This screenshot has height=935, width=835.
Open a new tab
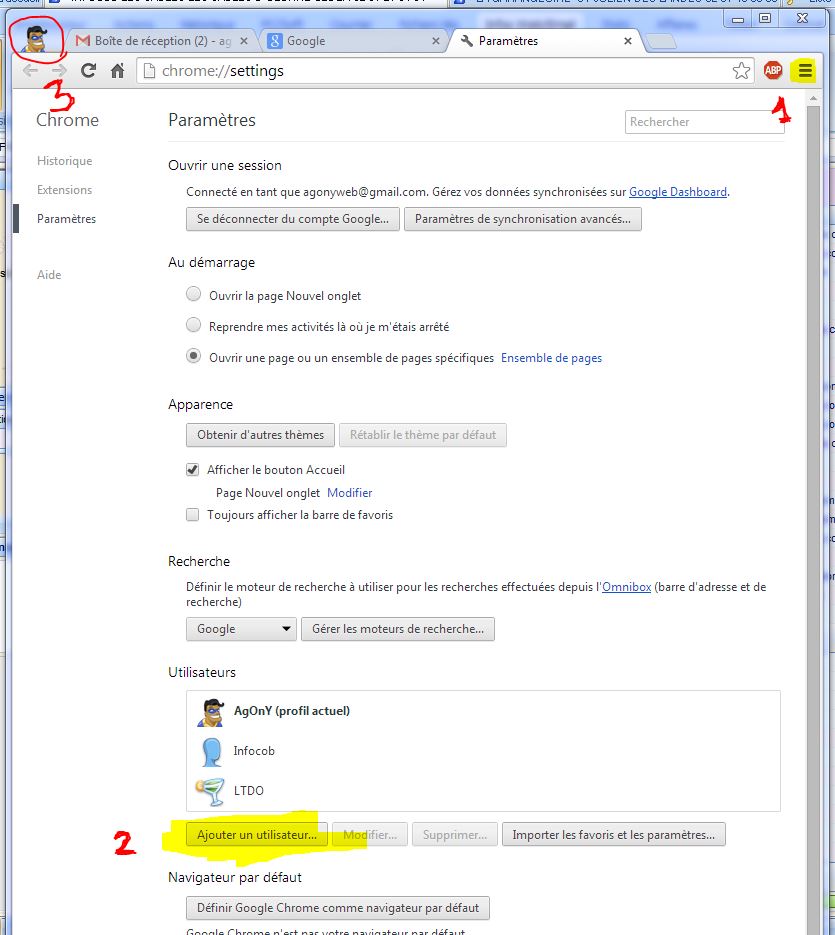661,41
